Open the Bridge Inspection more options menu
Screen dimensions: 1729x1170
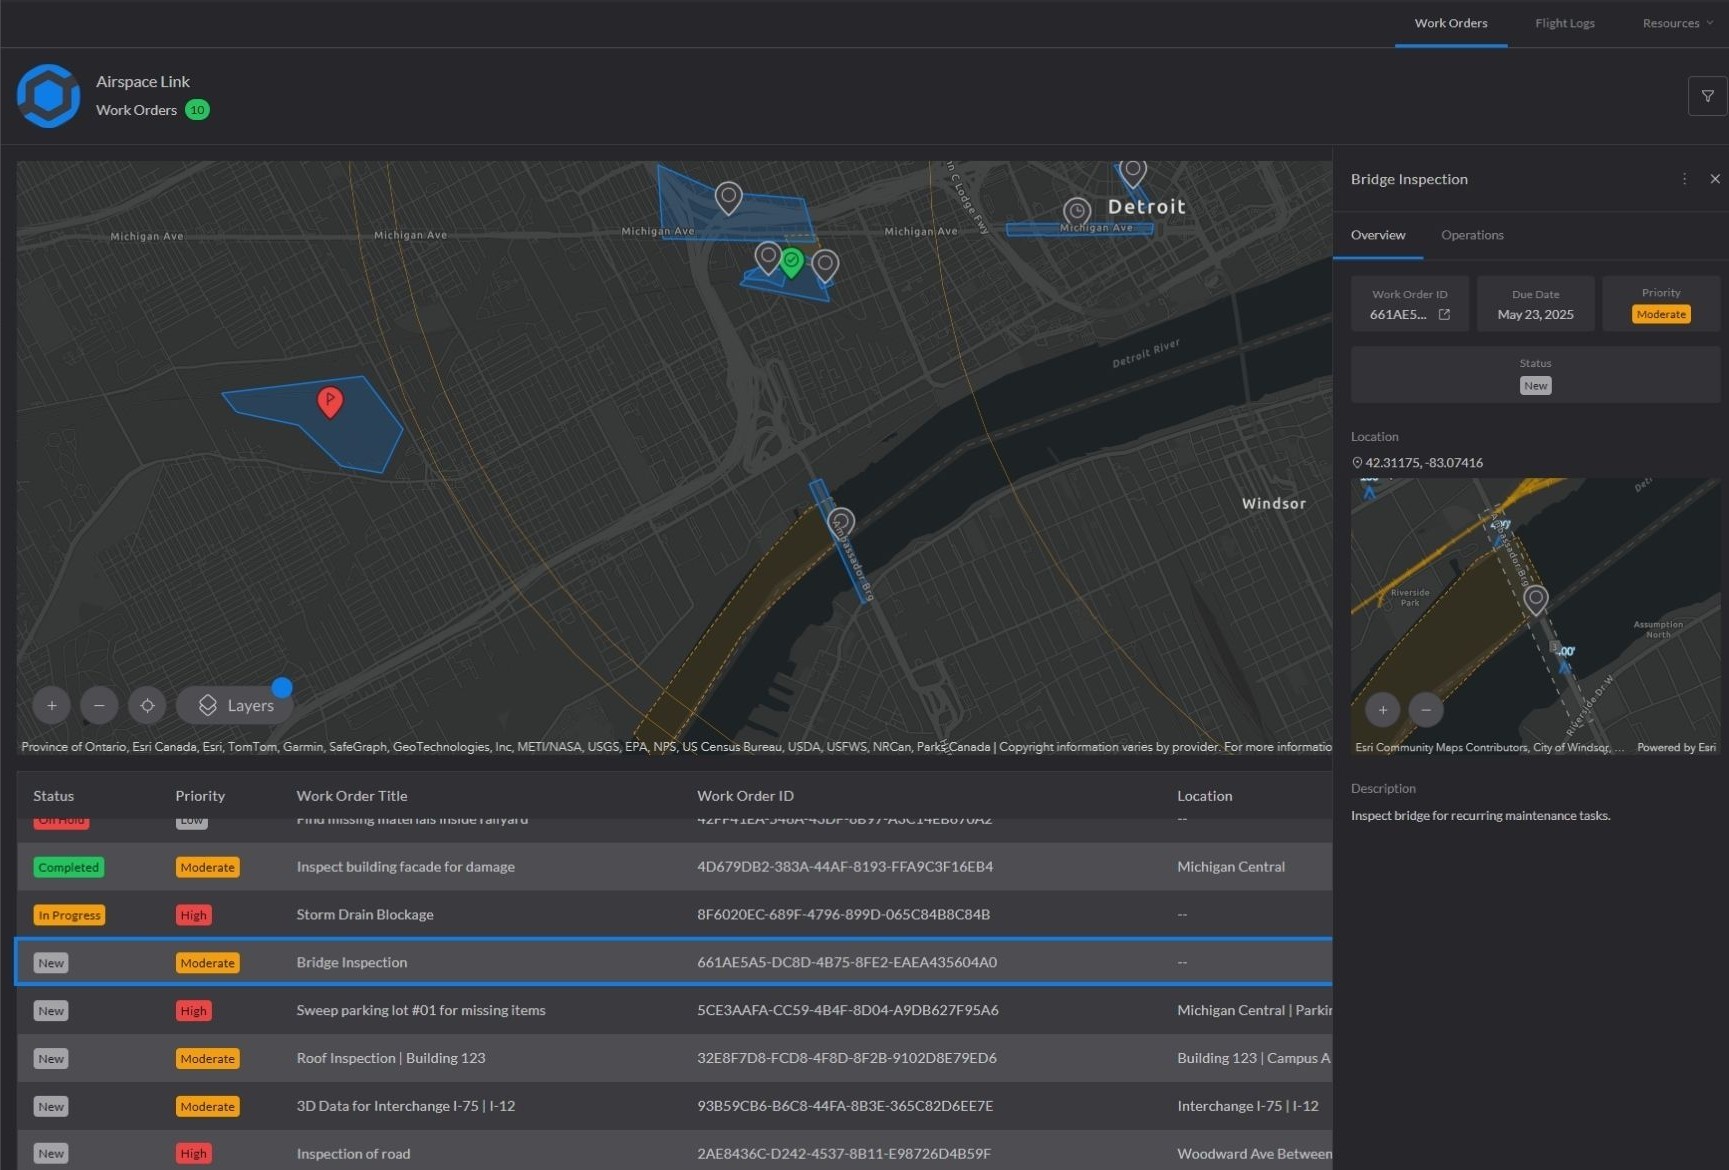click(x=1684, y=179)
